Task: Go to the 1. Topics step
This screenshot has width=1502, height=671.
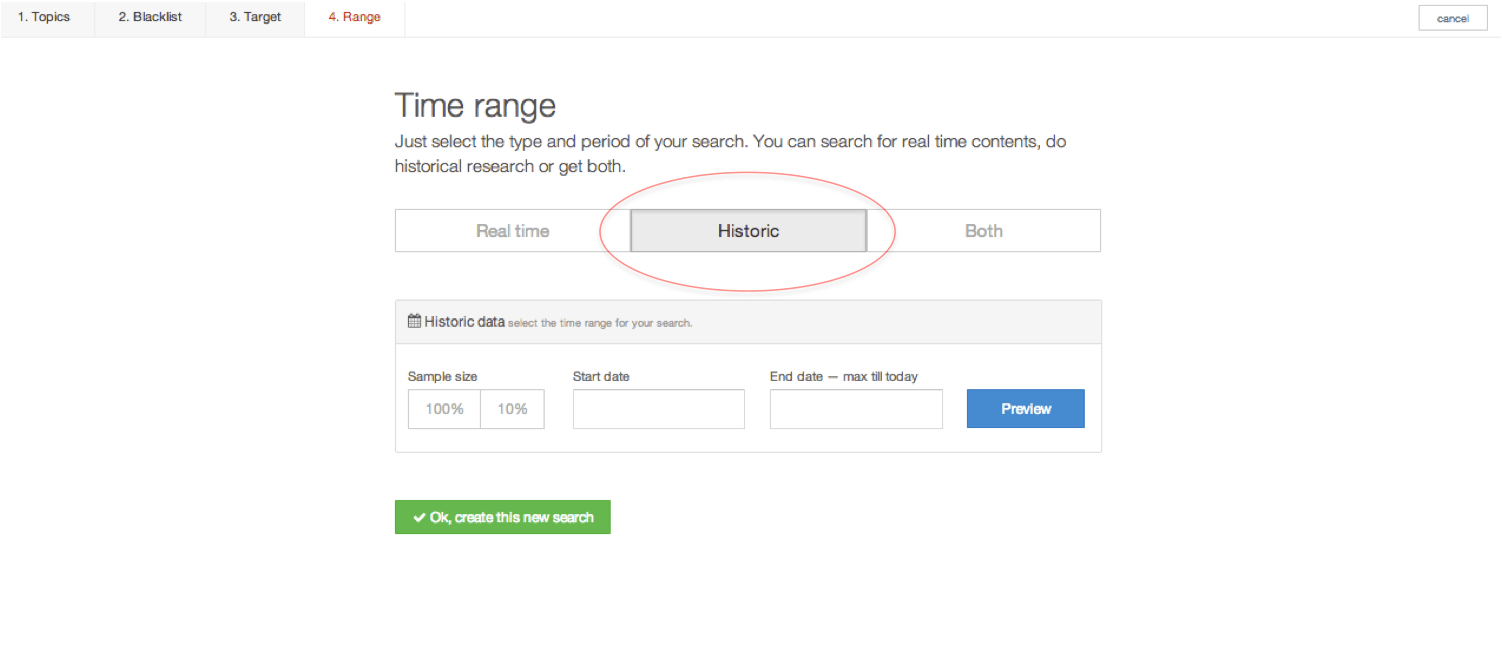Action: click(44, 18)
